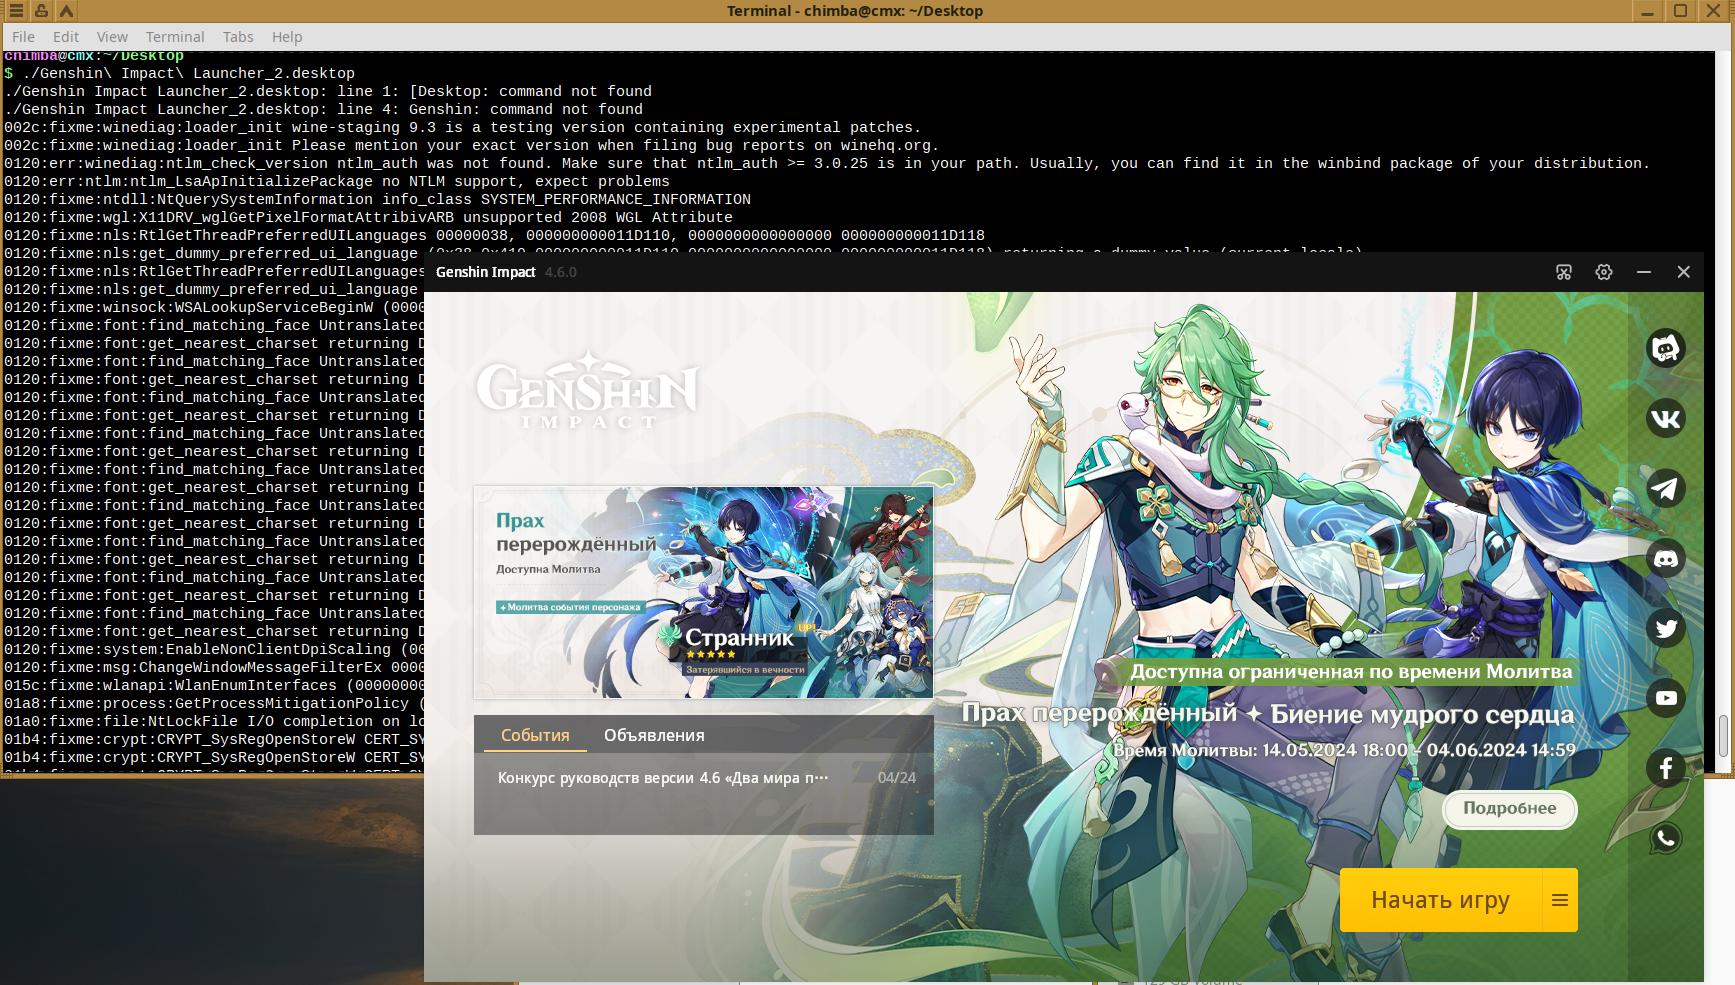Click the Начать игру button
Image resolution: width=1735 pixels, height=985 pixels.
(1441, 900)
